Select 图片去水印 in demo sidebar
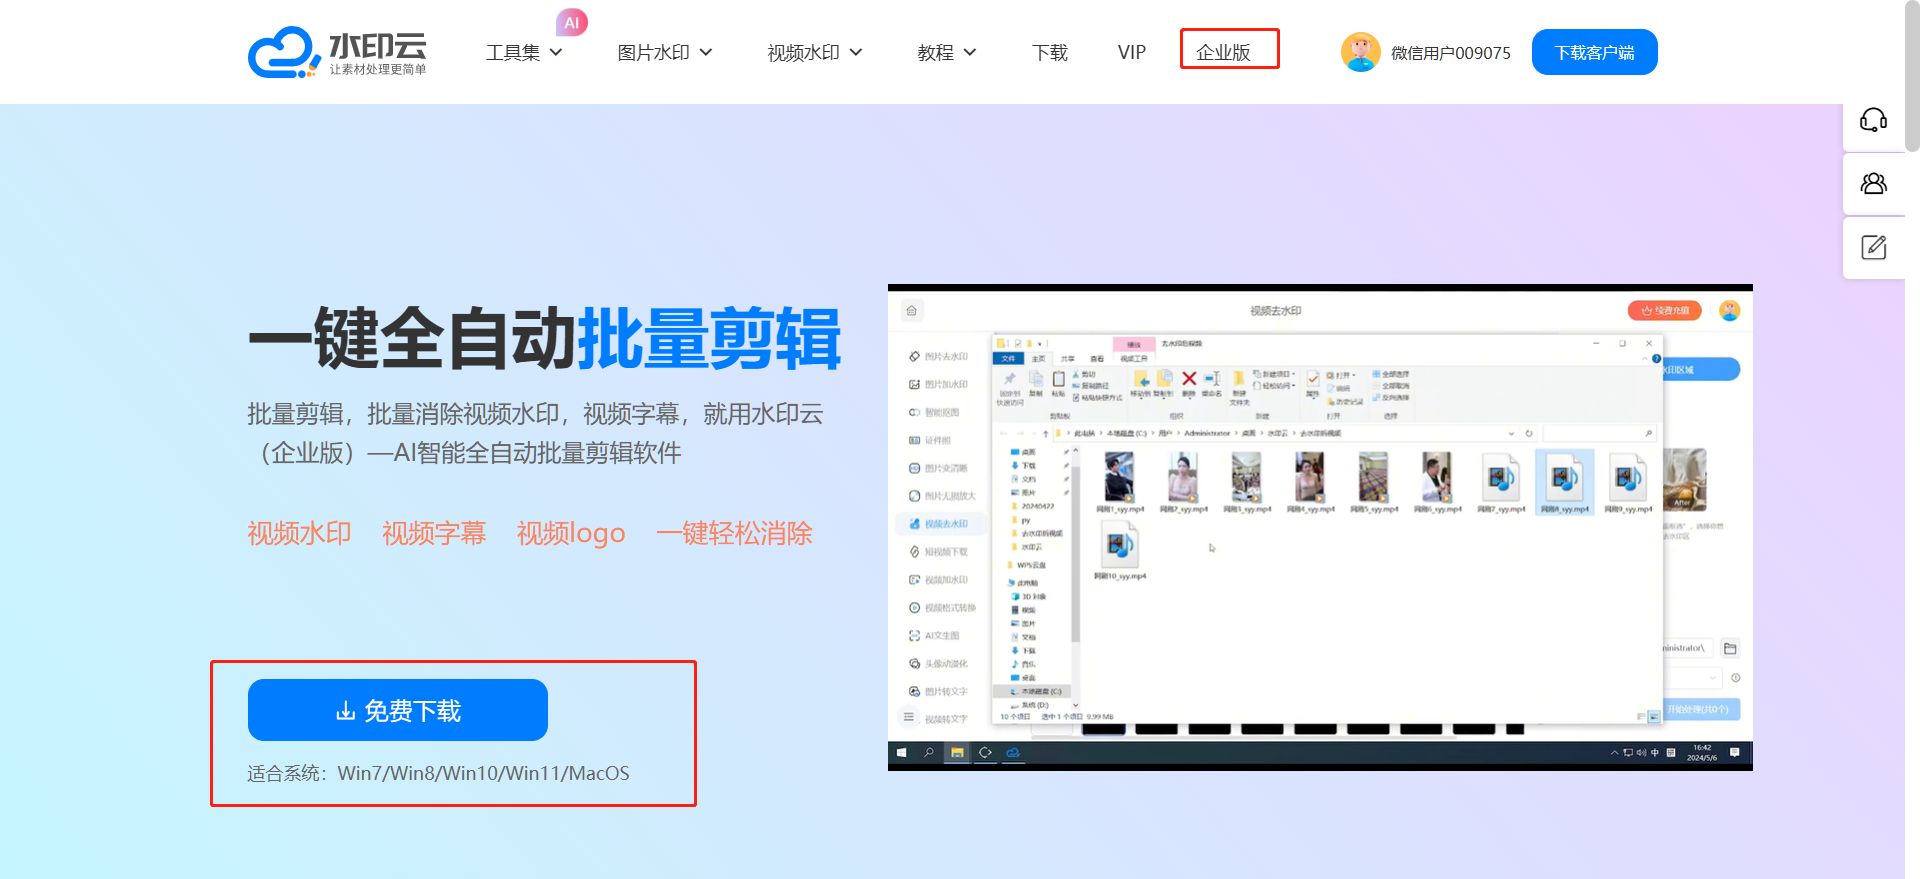 coord(939,356)
